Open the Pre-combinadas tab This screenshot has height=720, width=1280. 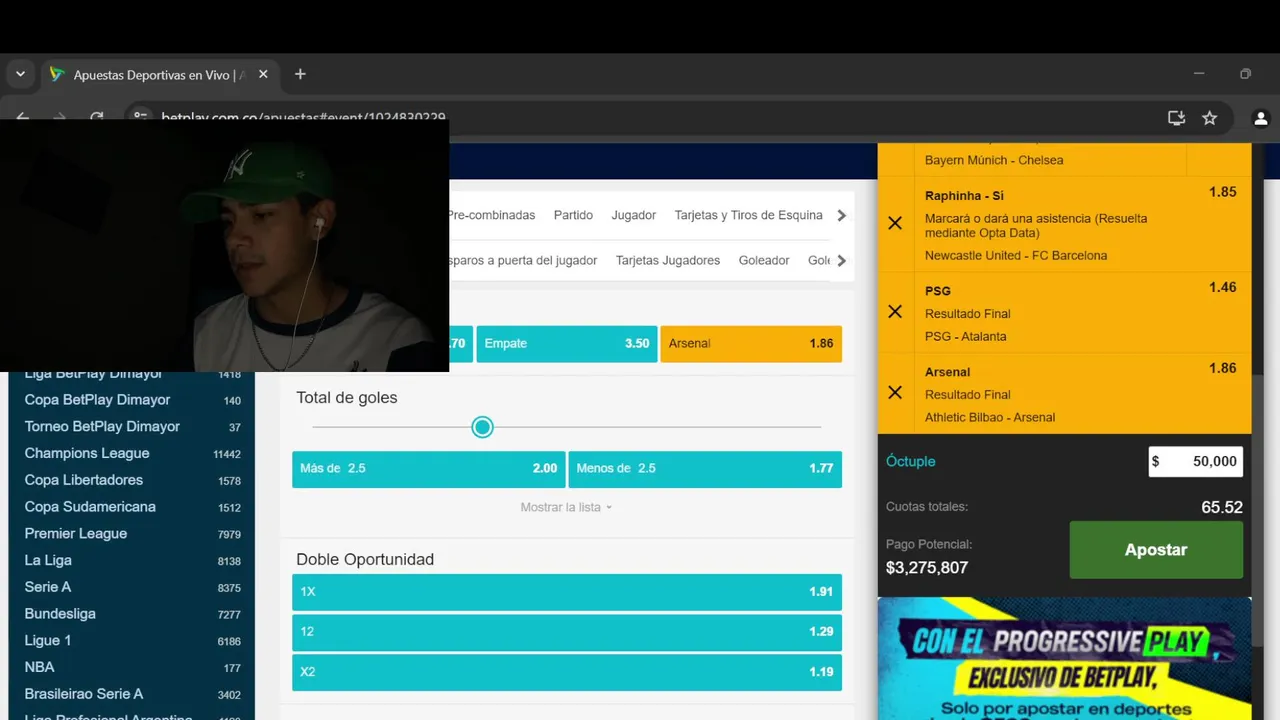(x=491, y=215)
